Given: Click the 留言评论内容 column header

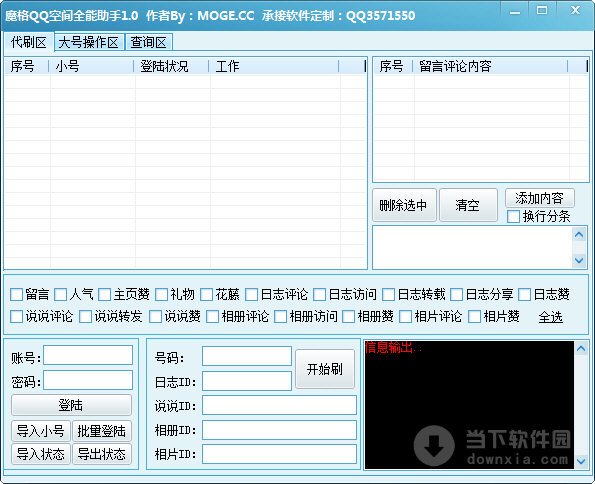Looking at the screenshot, I should coord(491,66).
